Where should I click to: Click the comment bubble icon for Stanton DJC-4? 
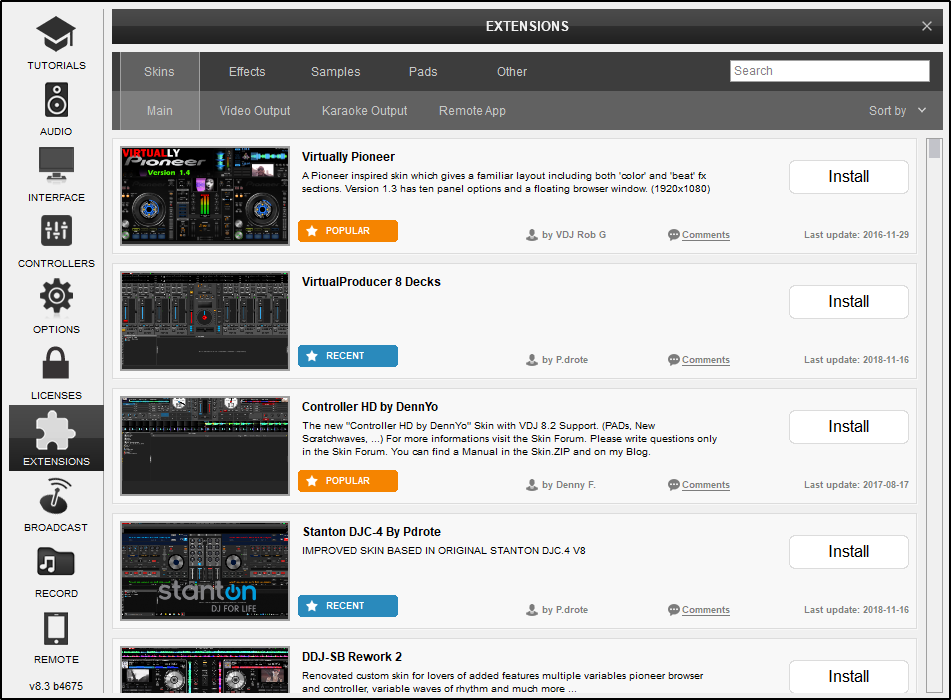tap(673, 610)
